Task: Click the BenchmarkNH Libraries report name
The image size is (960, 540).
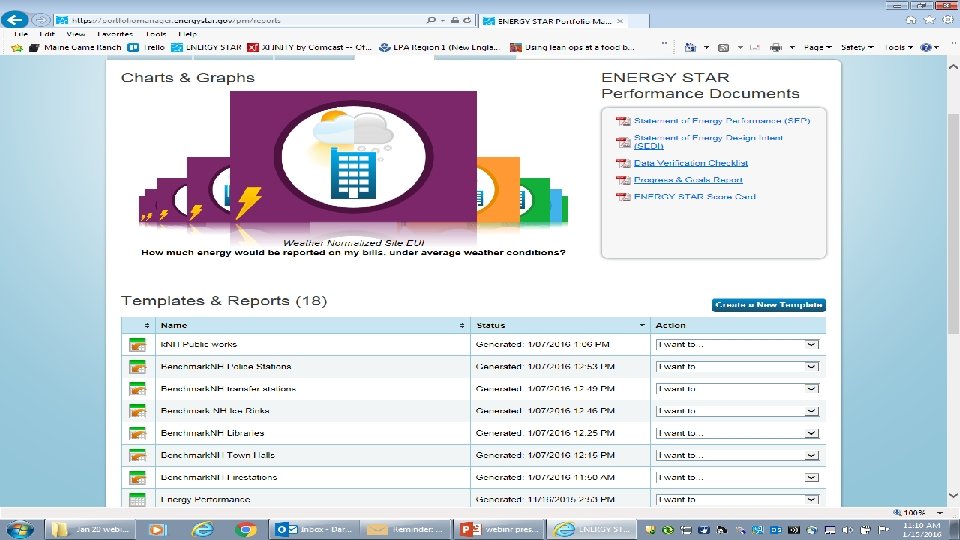Action: click(x=212, y=433)
